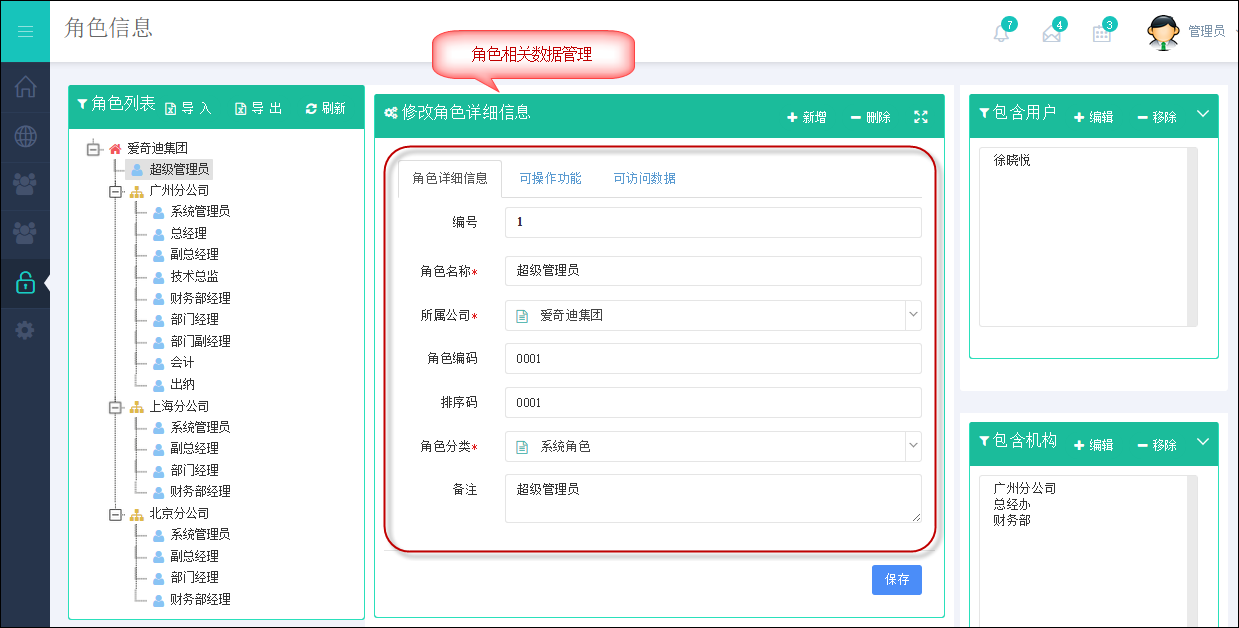
Task: Click 移除 in 包含用户 panel
Action: 1157,117
